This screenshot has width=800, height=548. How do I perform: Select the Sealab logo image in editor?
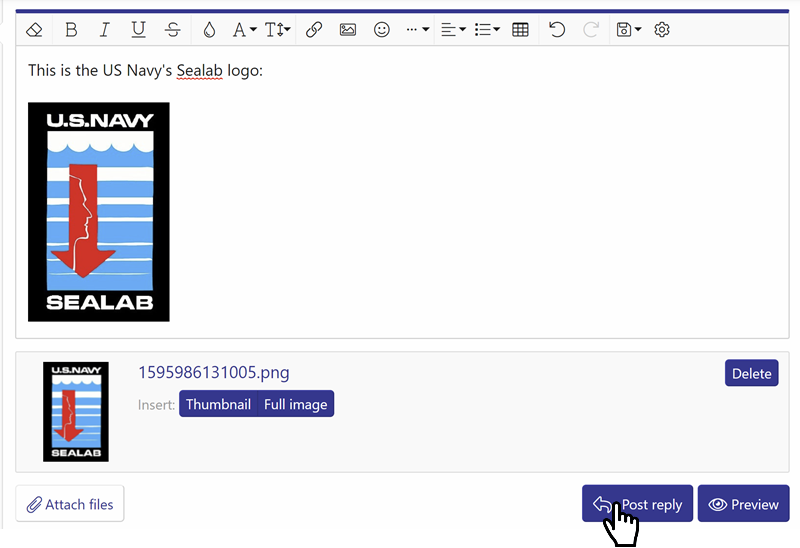pos(98,212)
